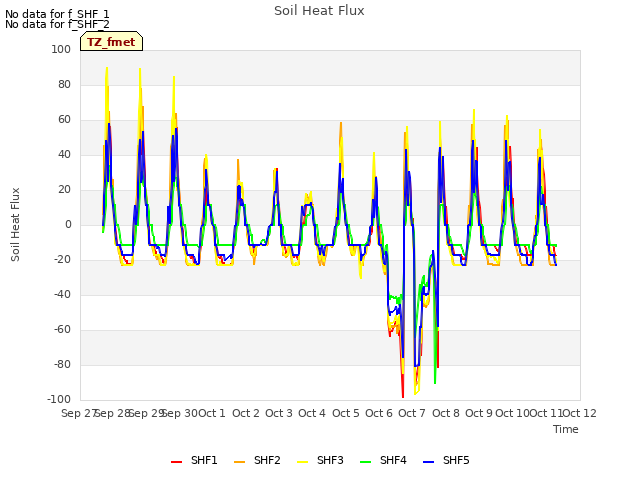Click the Sep 27 x-axis date label

point(78,413)
